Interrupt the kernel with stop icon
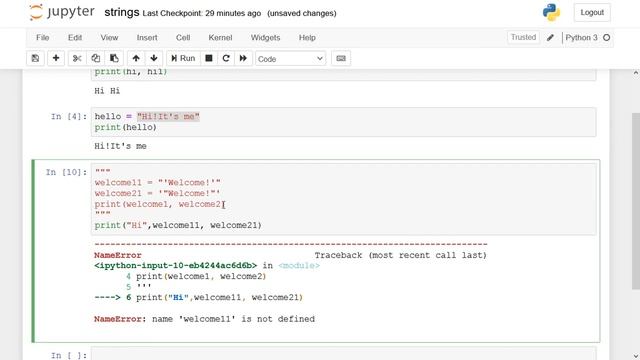The height and width of the screenshot is (360, 640). [x=209, y=58]
